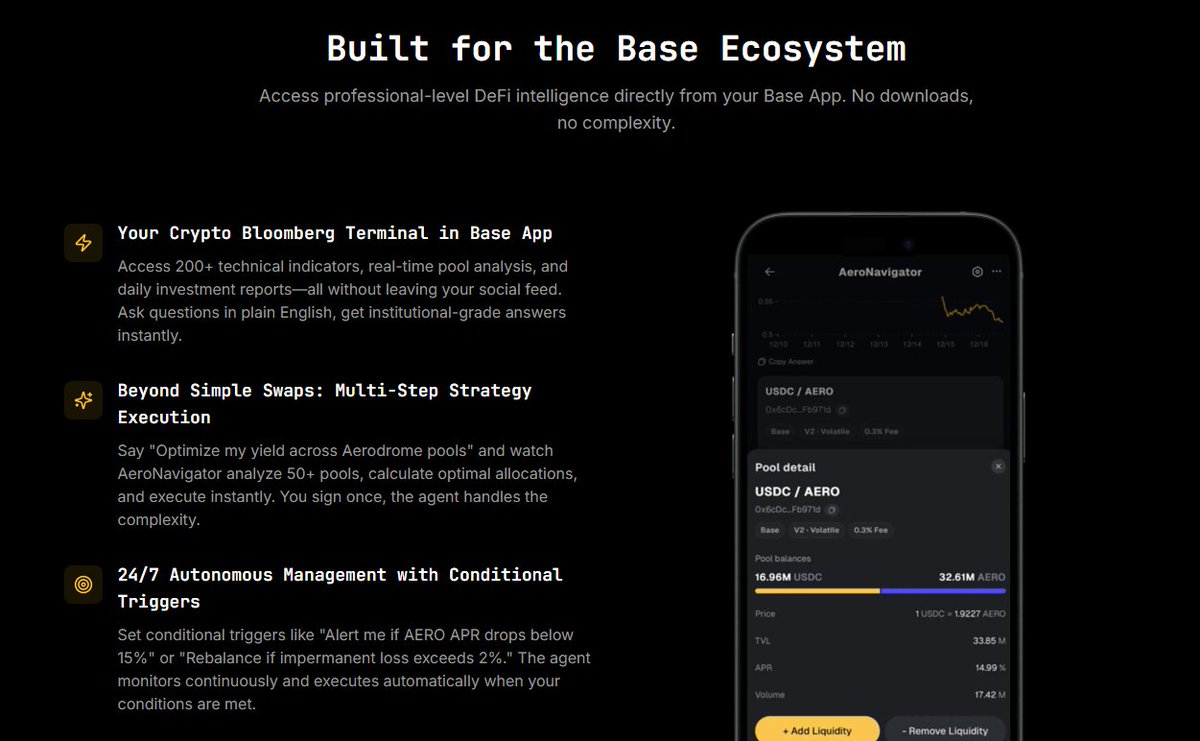Click the Your Crypto Bloomberg Terminal in Base App heading
This screenshot has height=741, width=1200.
click(x=335, y=233)
